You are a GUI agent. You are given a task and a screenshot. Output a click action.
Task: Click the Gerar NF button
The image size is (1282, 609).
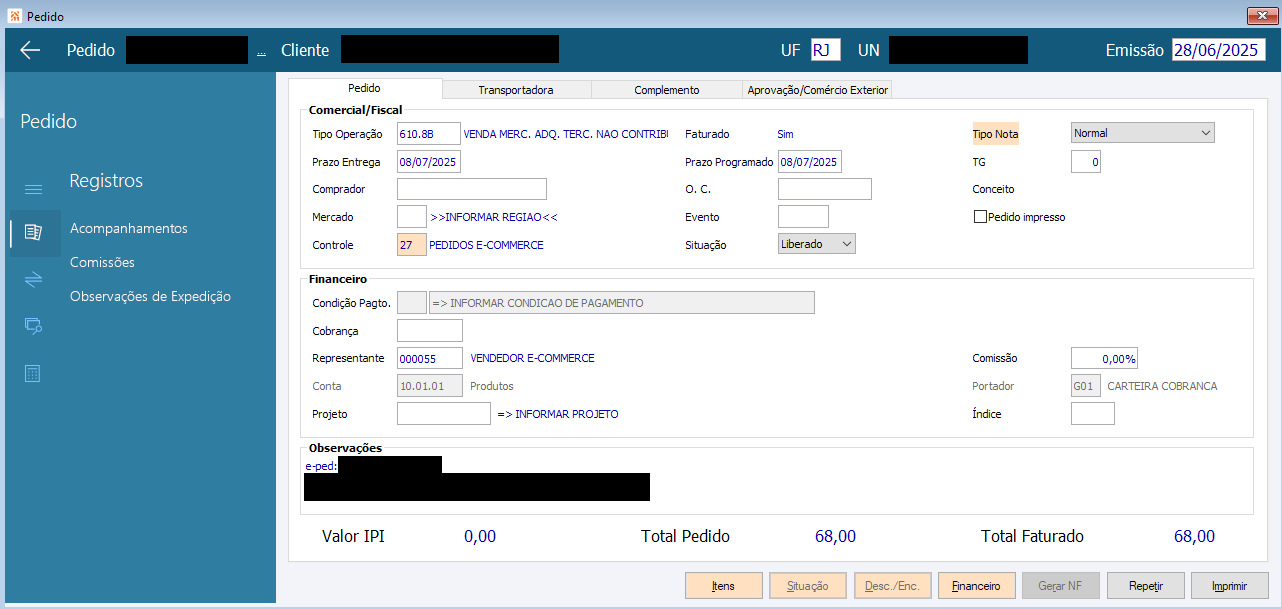click(1061, 585)
